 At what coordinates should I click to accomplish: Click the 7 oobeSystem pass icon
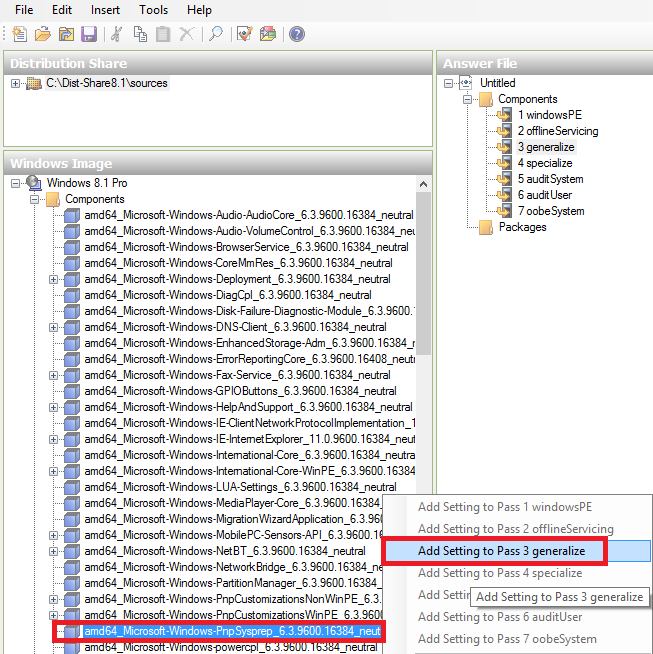click(504, 211)
